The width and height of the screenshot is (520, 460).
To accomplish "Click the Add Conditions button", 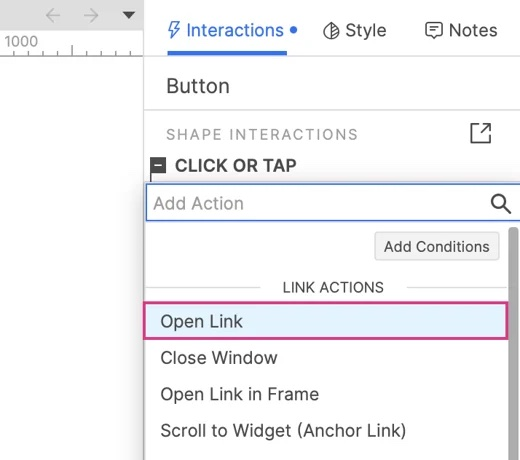I will (437, 247).
